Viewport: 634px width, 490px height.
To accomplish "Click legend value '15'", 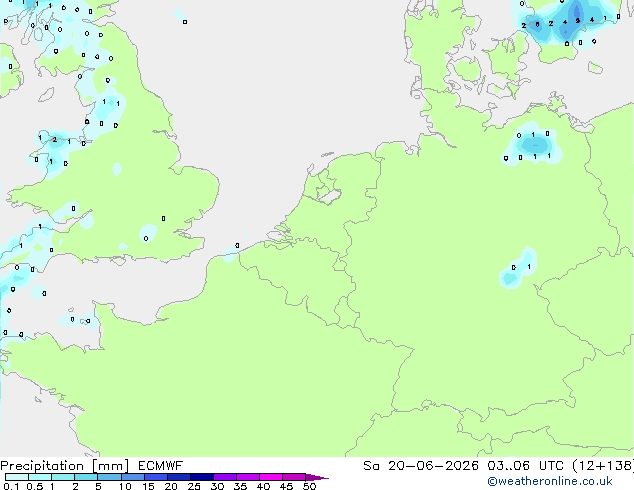I will (148, 486).
